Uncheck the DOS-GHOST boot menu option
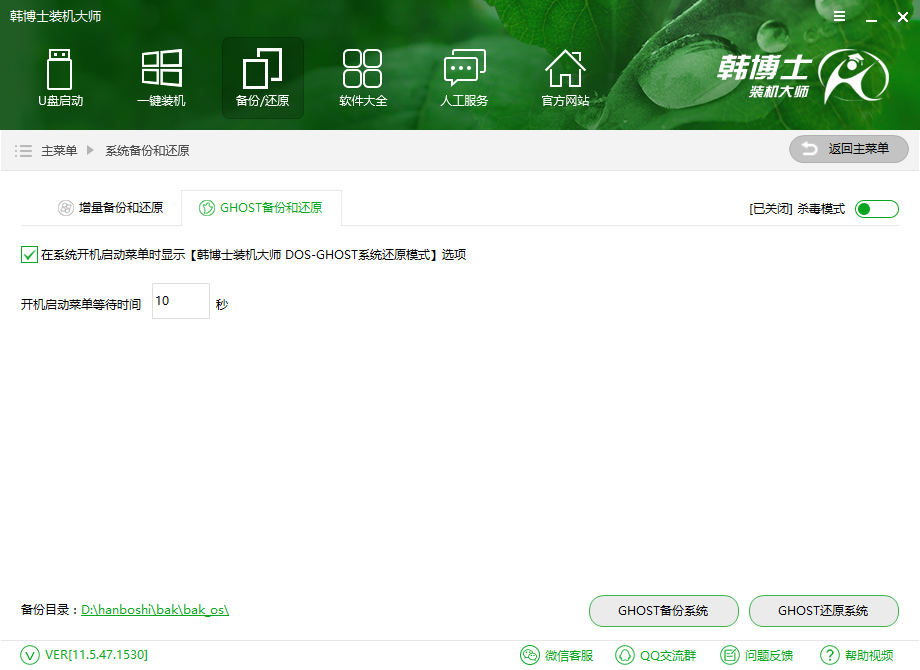The width and height of the screenshot is (920, 670). pos(29,254)
